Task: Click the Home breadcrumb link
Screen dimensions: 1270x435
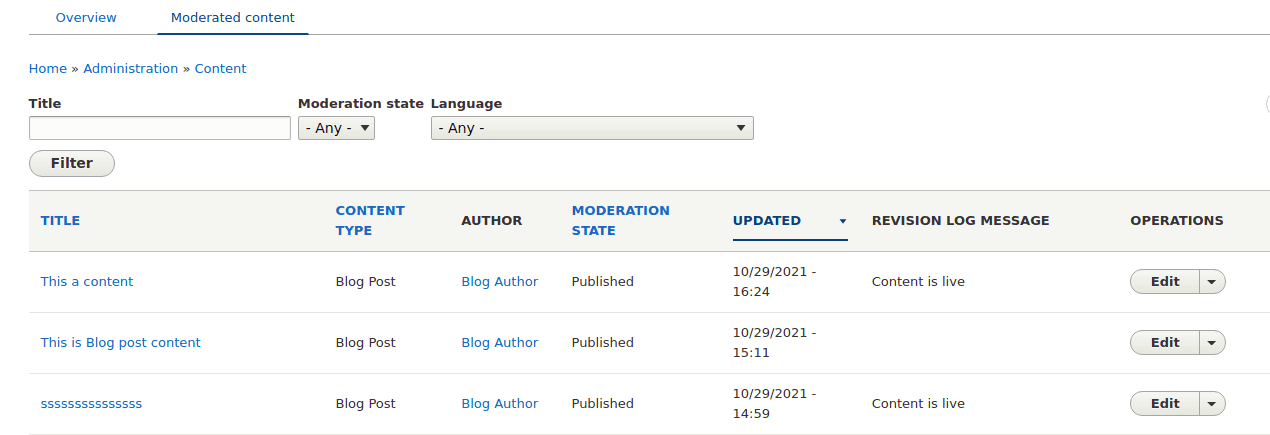Action: click(x=48, y=69)
